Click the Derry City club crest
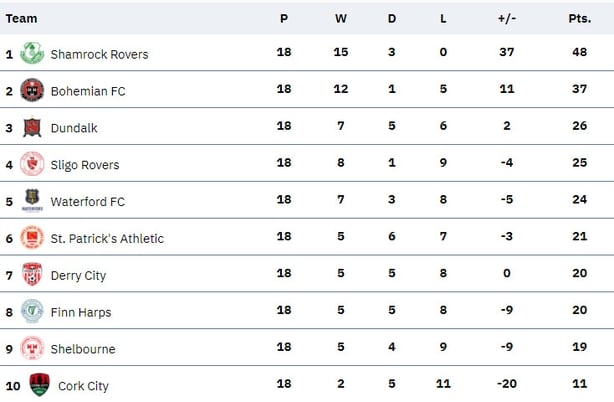This screenshot has width=614, height=402. pyautogui.click(x=32, y=275)
